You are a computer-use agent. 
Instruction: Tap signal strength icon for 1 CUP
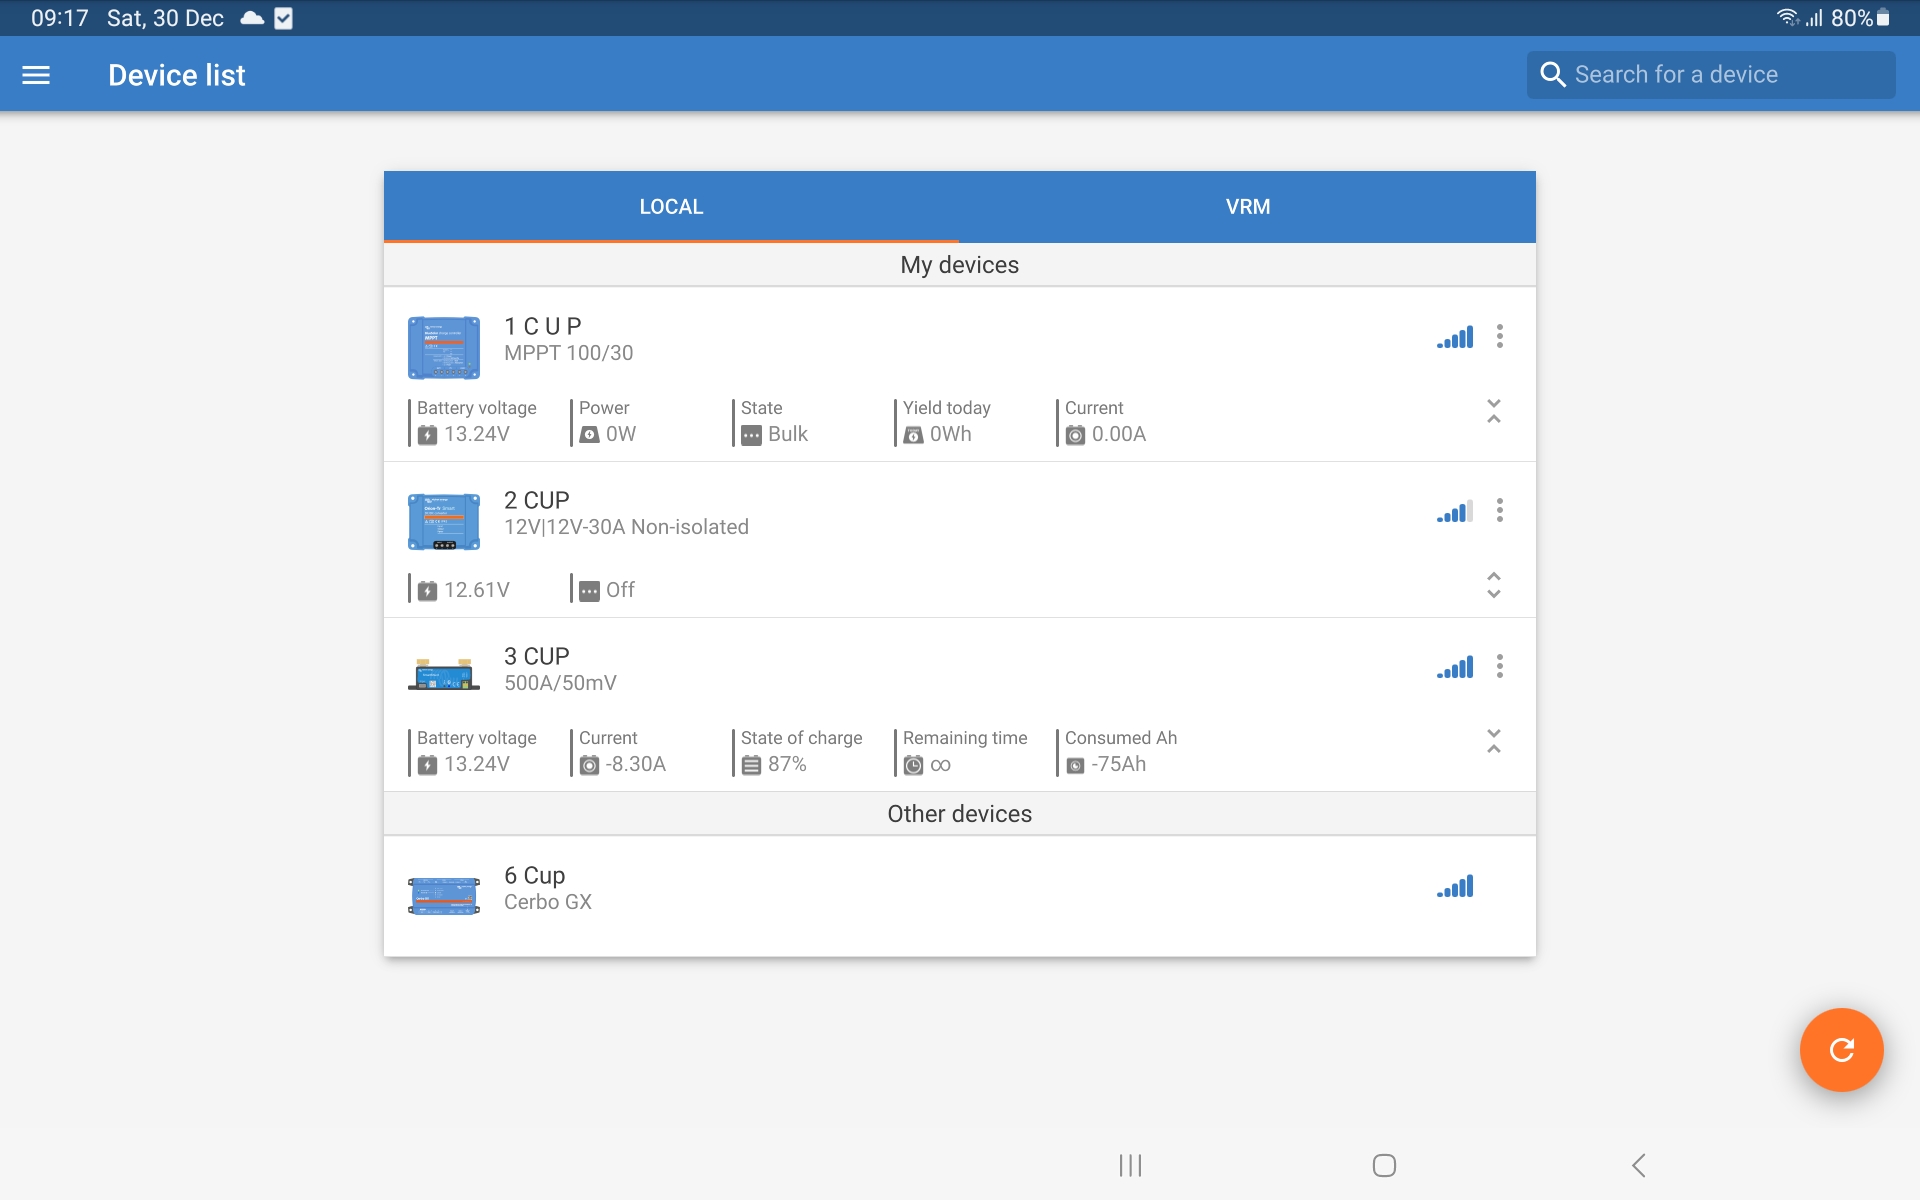tap(1455, 338)
